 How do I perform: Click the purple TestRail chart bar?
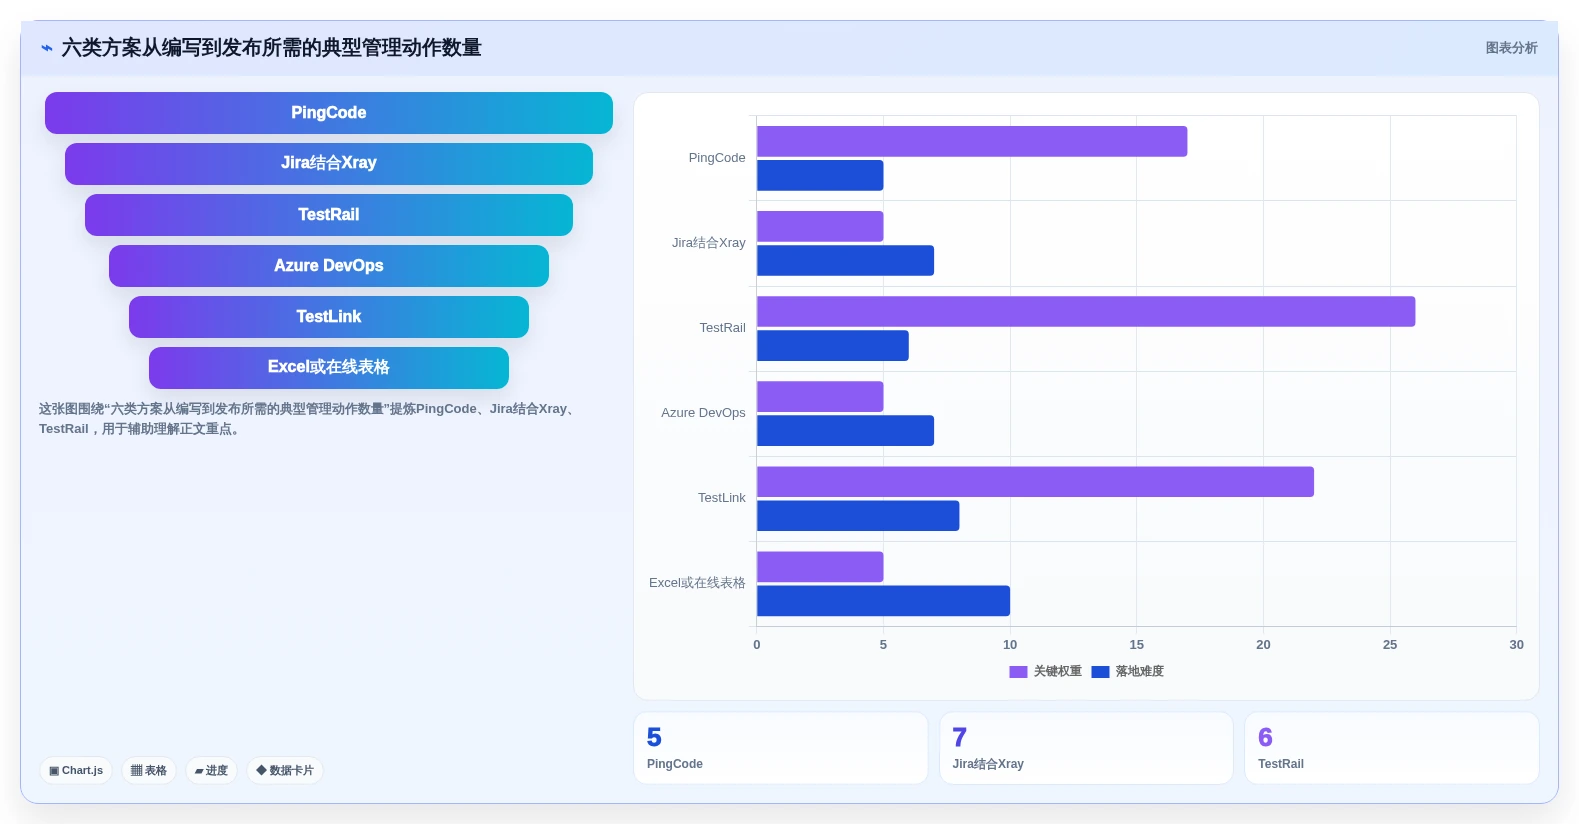pyautogui.click(x=1086, y=311)
